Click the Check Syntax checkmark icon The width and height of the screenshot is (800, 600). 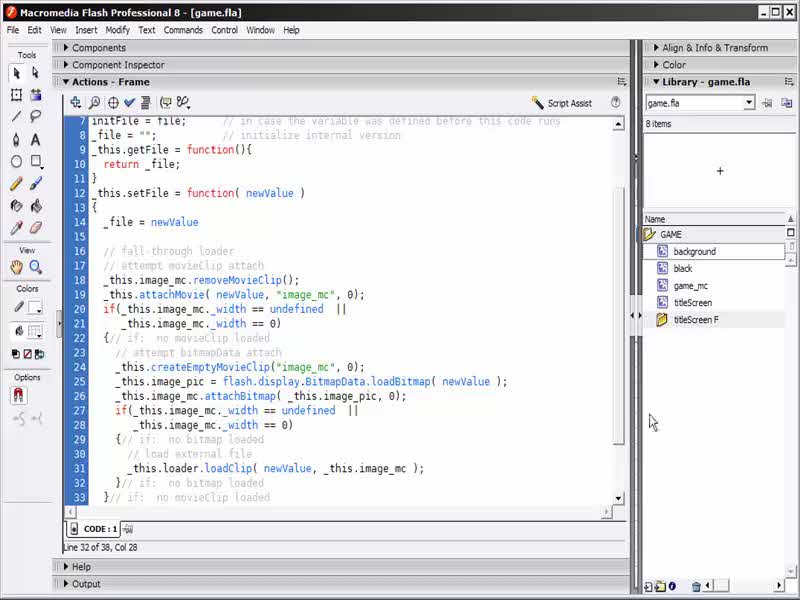point(129,102)
